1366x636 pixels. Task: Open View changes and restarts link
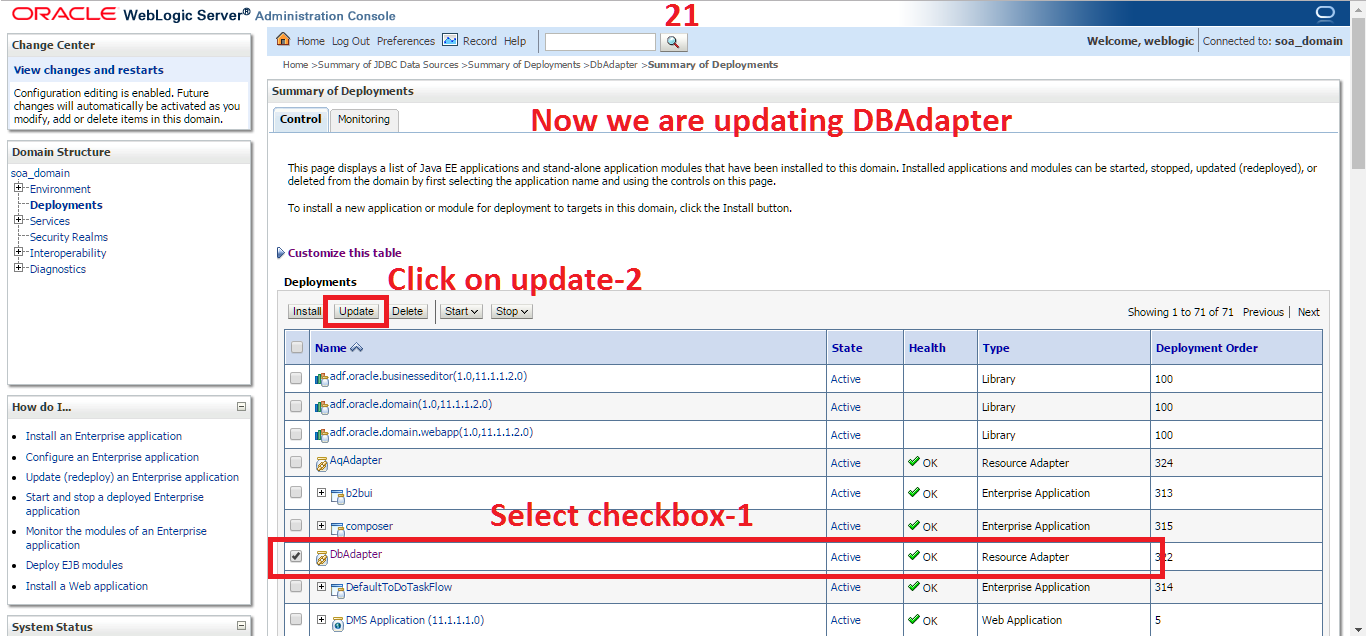click(x=89, y=70)
